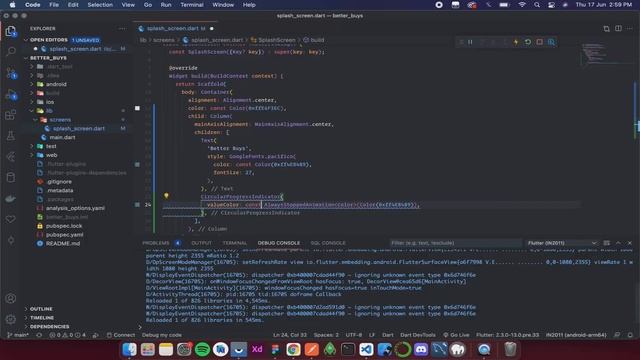Expand the DEPENDENCIES section

pos(49,327)
